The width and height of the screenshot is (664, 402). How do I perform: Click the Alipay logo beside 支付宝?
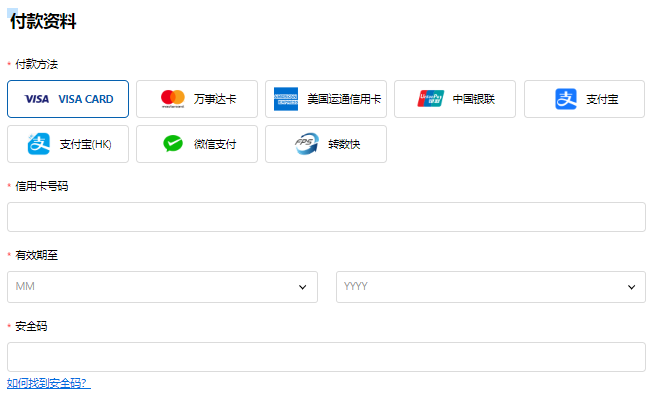[x=566, y=99]
